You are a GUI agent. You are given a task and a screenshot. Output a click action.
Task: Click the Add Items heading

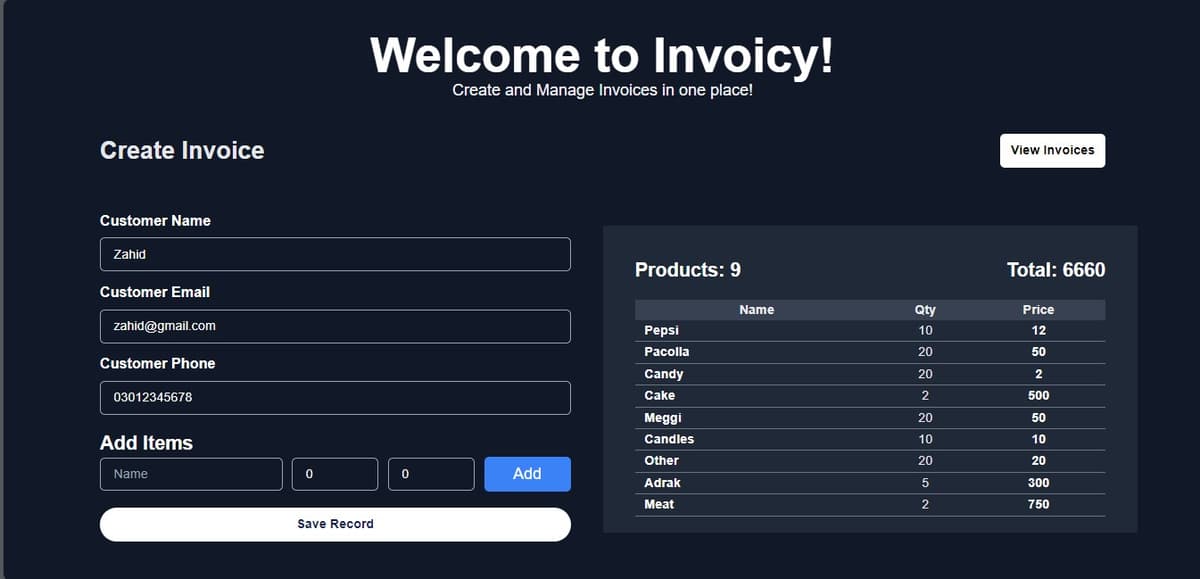pyautogui.click(x=146, y=443)
